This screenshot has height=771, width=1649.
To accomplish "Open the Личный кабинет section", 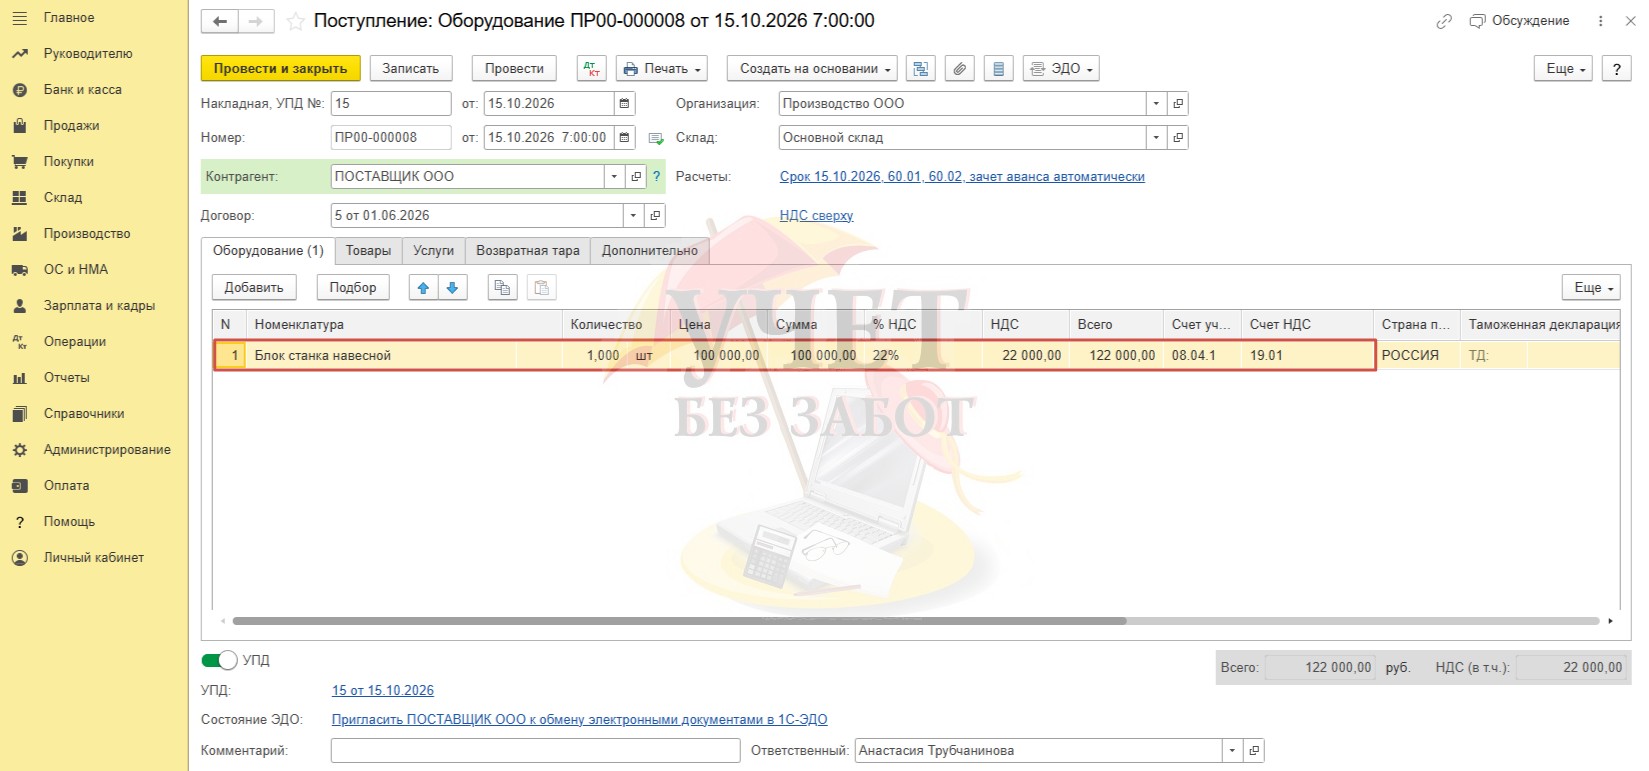I will [x=93, y=557].
